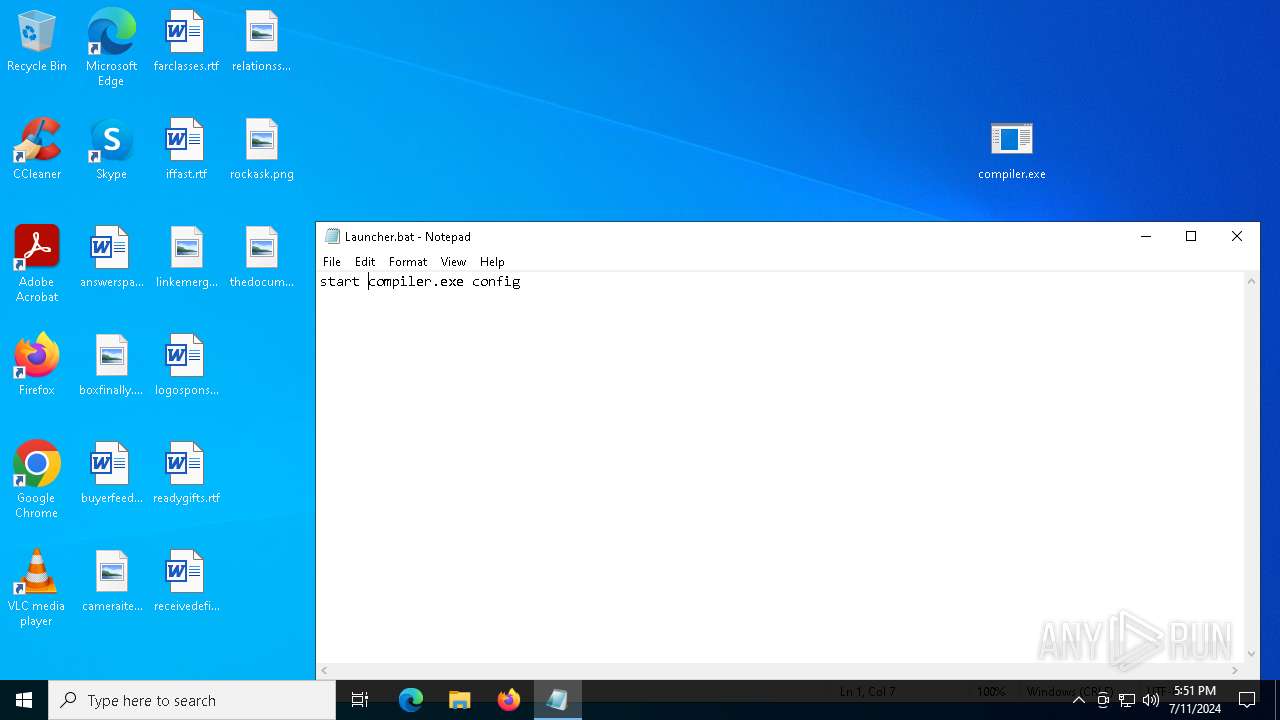Select the Adobe Acrobat desktop shortcut
Image resolution: width=1280 pixels, height=720 pixels.
point(37,264)
